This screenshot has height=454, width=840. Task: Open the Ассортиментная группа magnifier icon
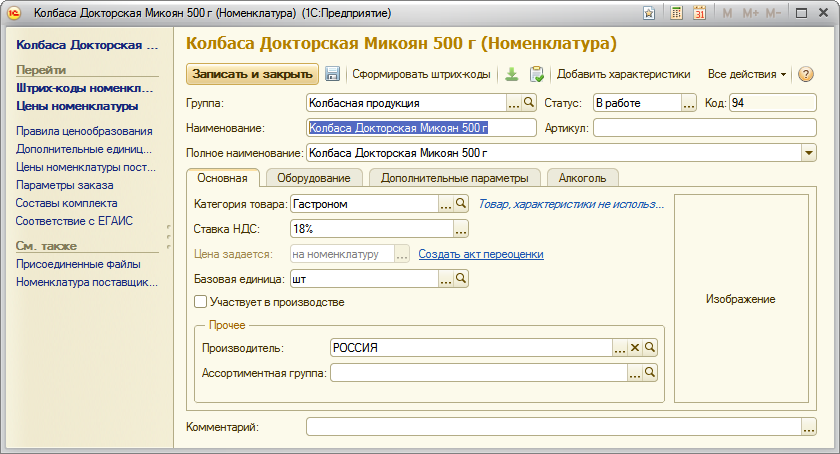pyautogui.click(x=649, y=373)
